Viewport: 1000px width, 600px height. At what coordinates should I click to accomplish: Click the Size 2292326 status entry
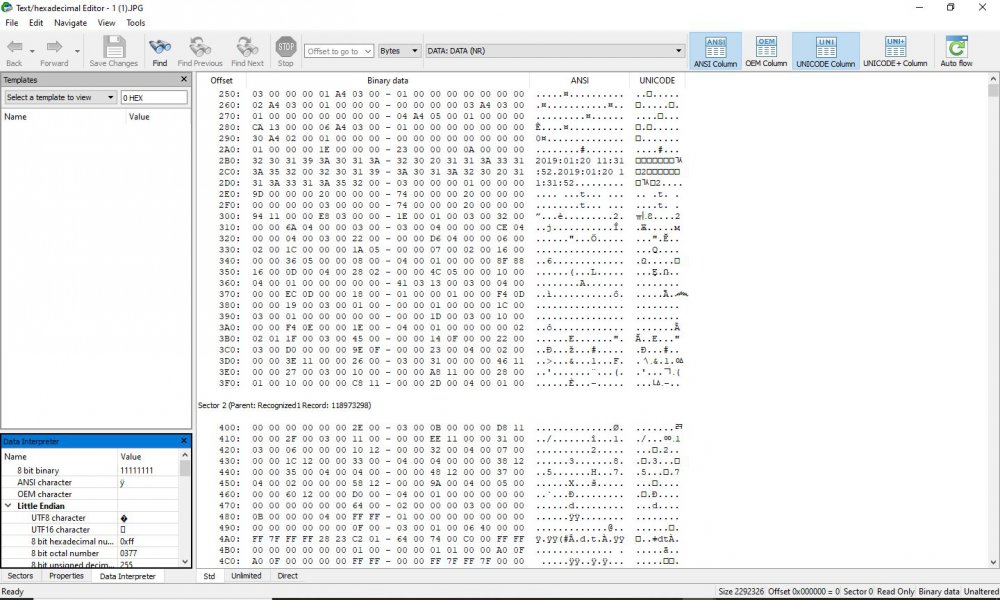(740, 592)
